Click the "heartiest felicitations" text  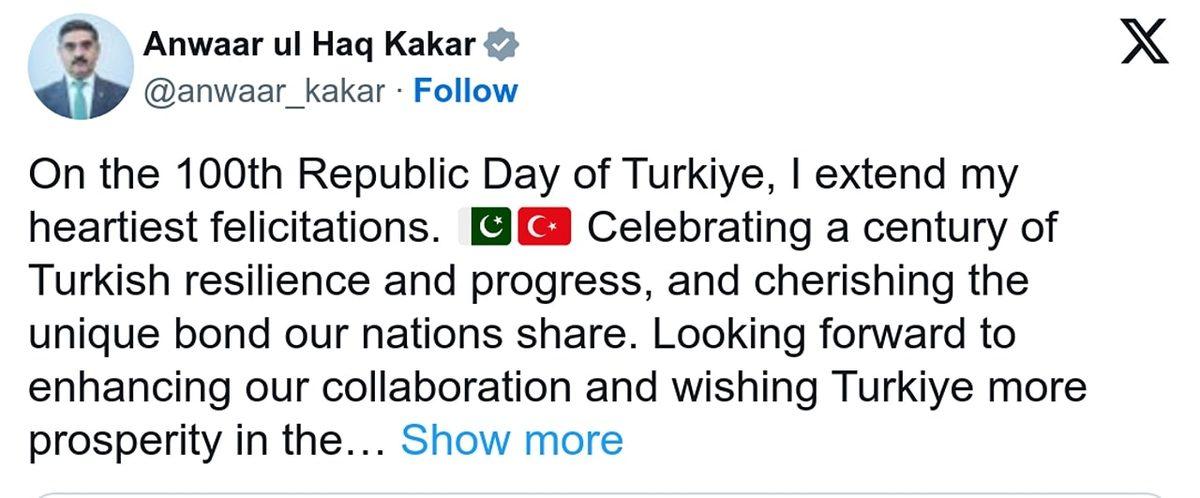click(x=232, y=229)
